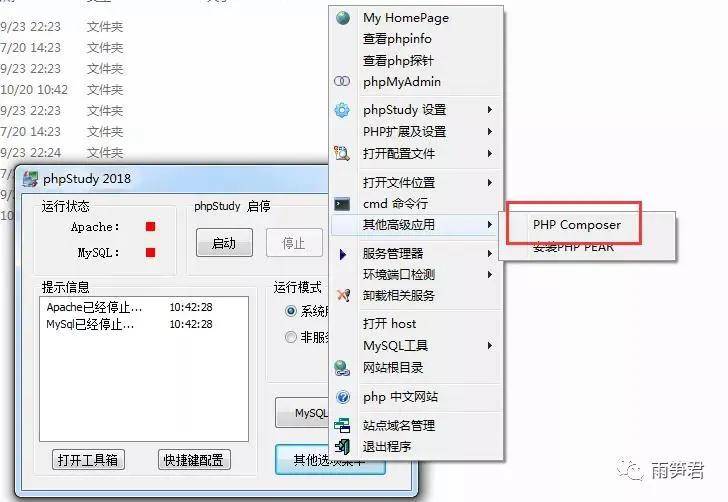728x502 pixels.
Task: Click the globe icon beside My HomePage
Action: pos(343,18)
